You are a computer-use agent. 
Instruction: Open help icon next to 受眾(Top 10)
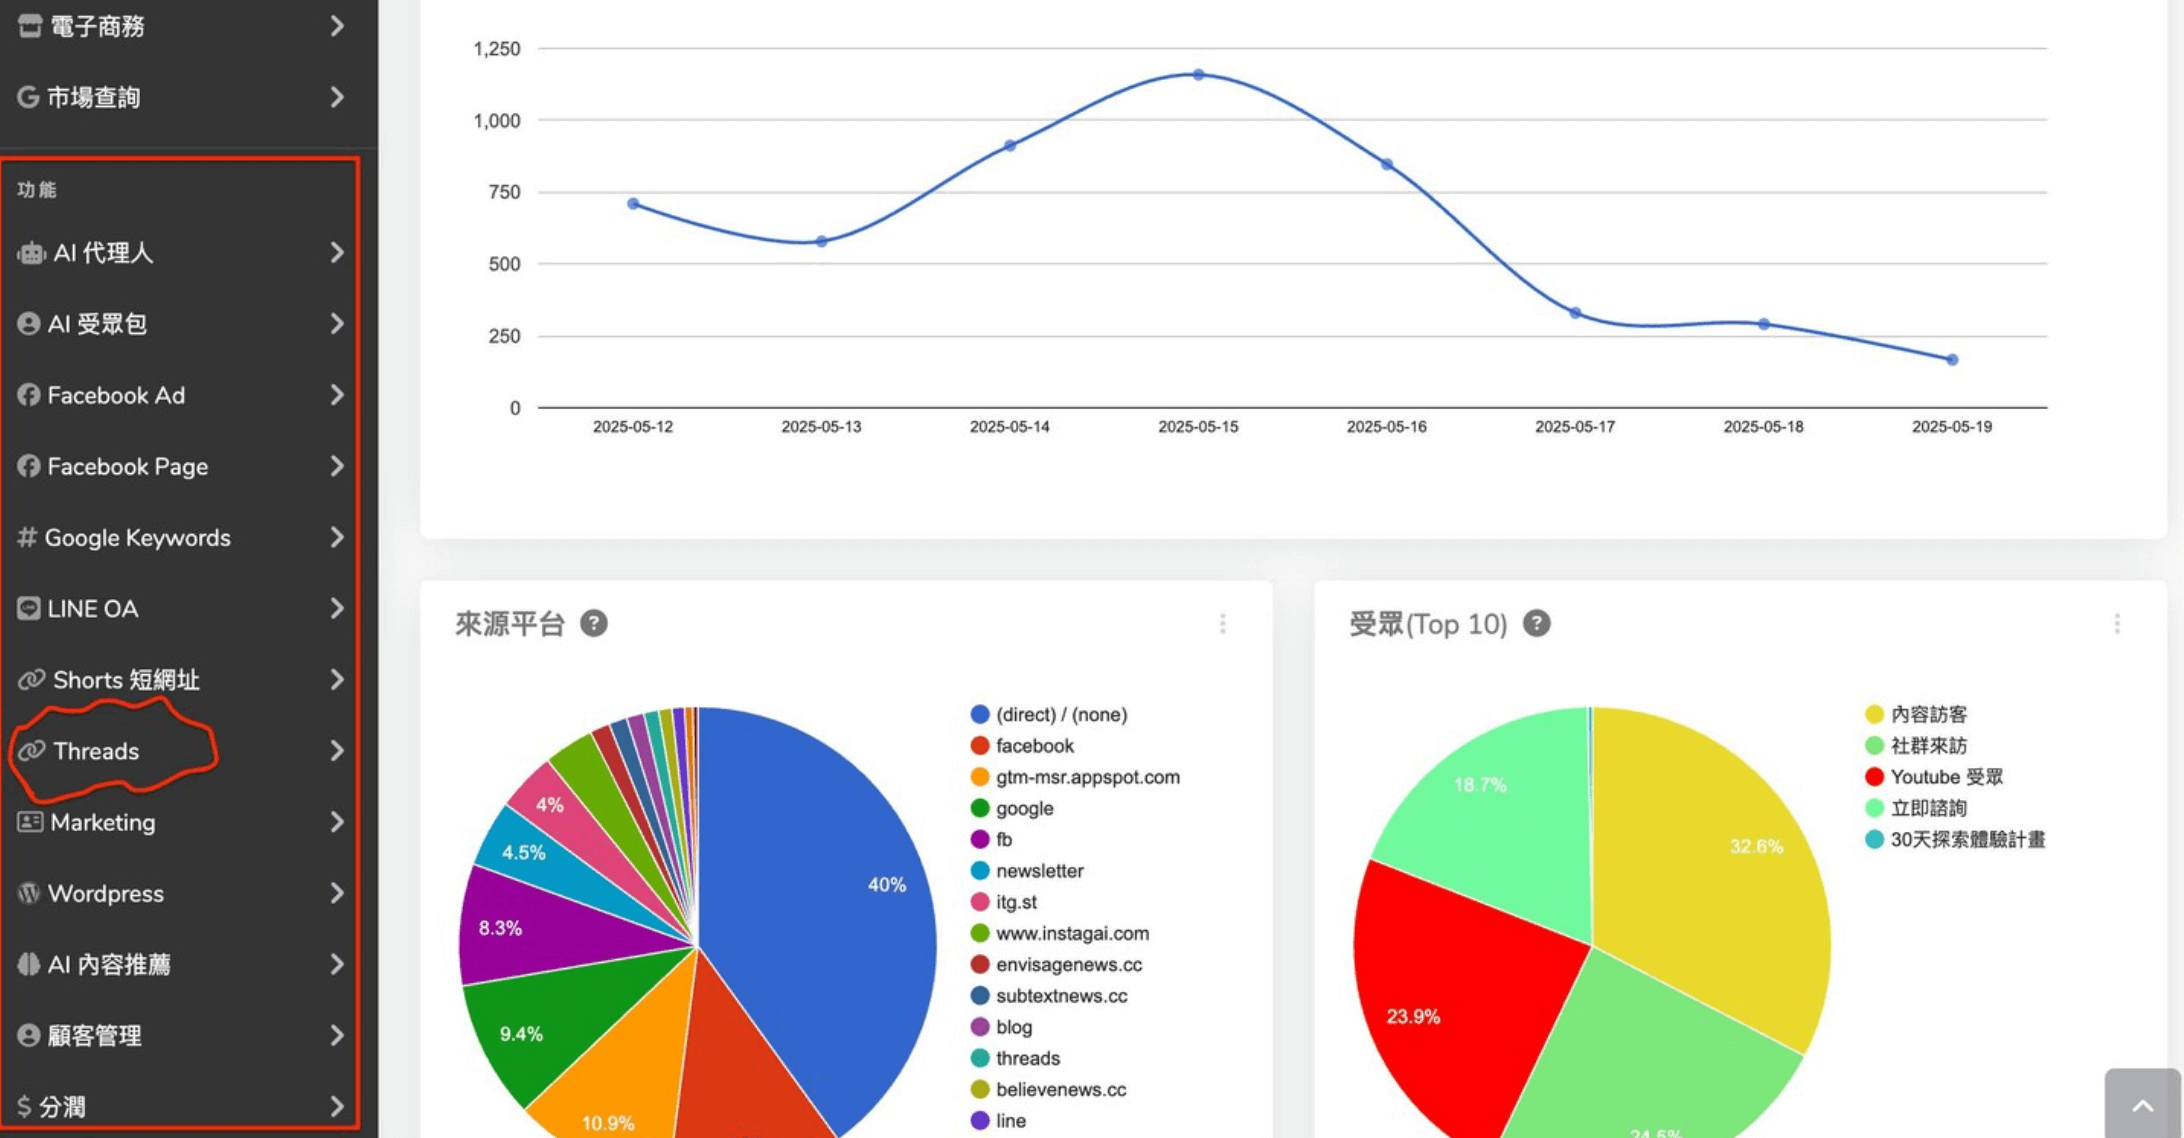pyautogui.click(x=1536, y=624)
